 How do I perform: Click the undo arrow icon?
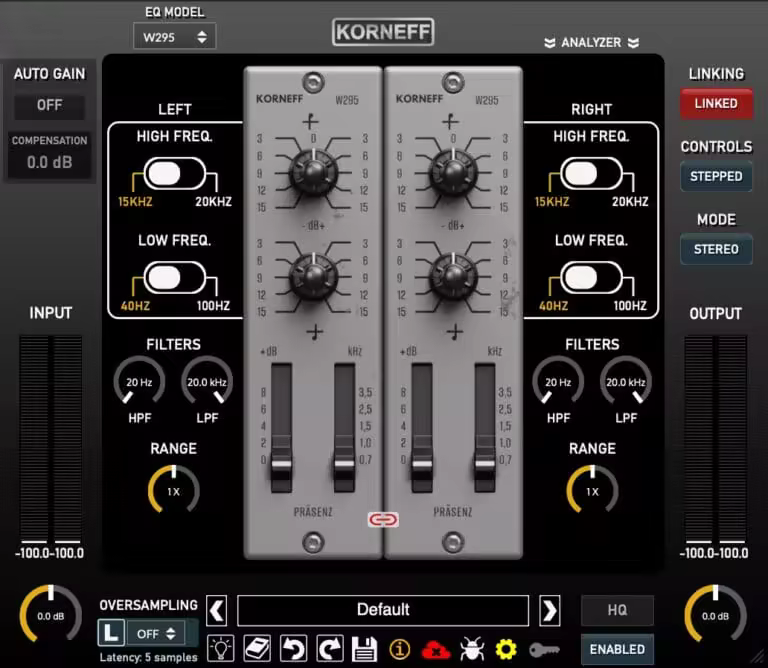pyautogui.click(x=293, y=648)
